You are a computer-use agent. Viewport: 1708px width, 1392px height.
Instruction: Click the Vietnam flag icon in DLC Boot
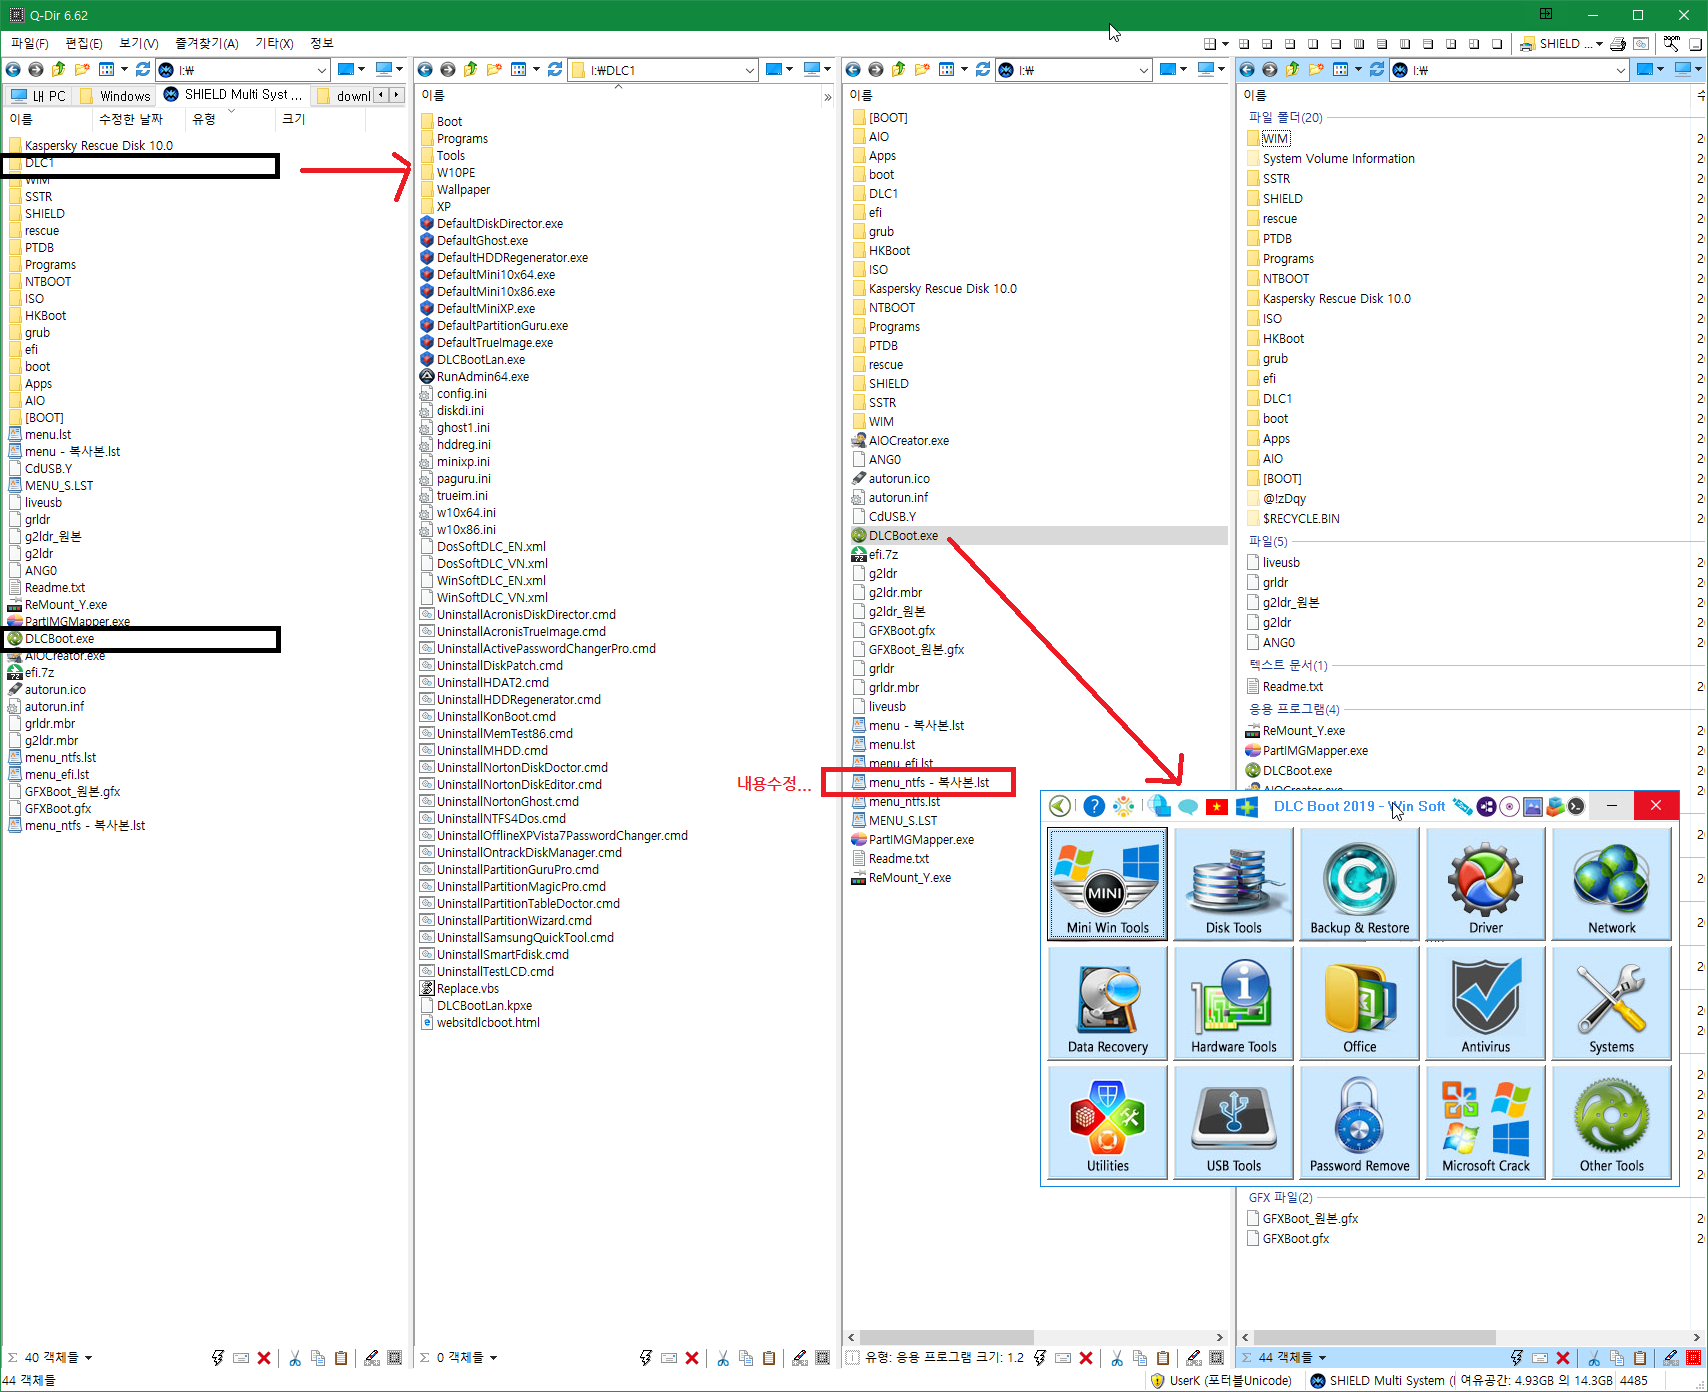(x=1216, y=807)
